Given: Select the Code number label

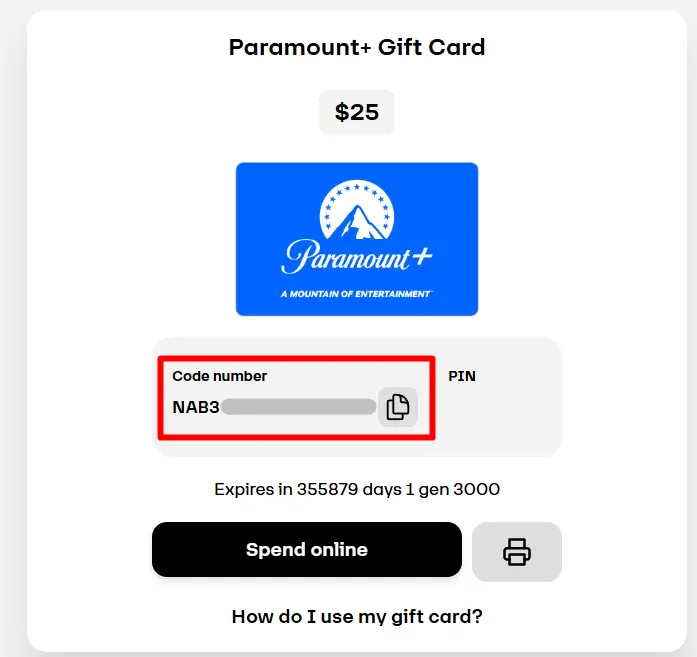Looking at the screenshot, I should coord(220,376).
